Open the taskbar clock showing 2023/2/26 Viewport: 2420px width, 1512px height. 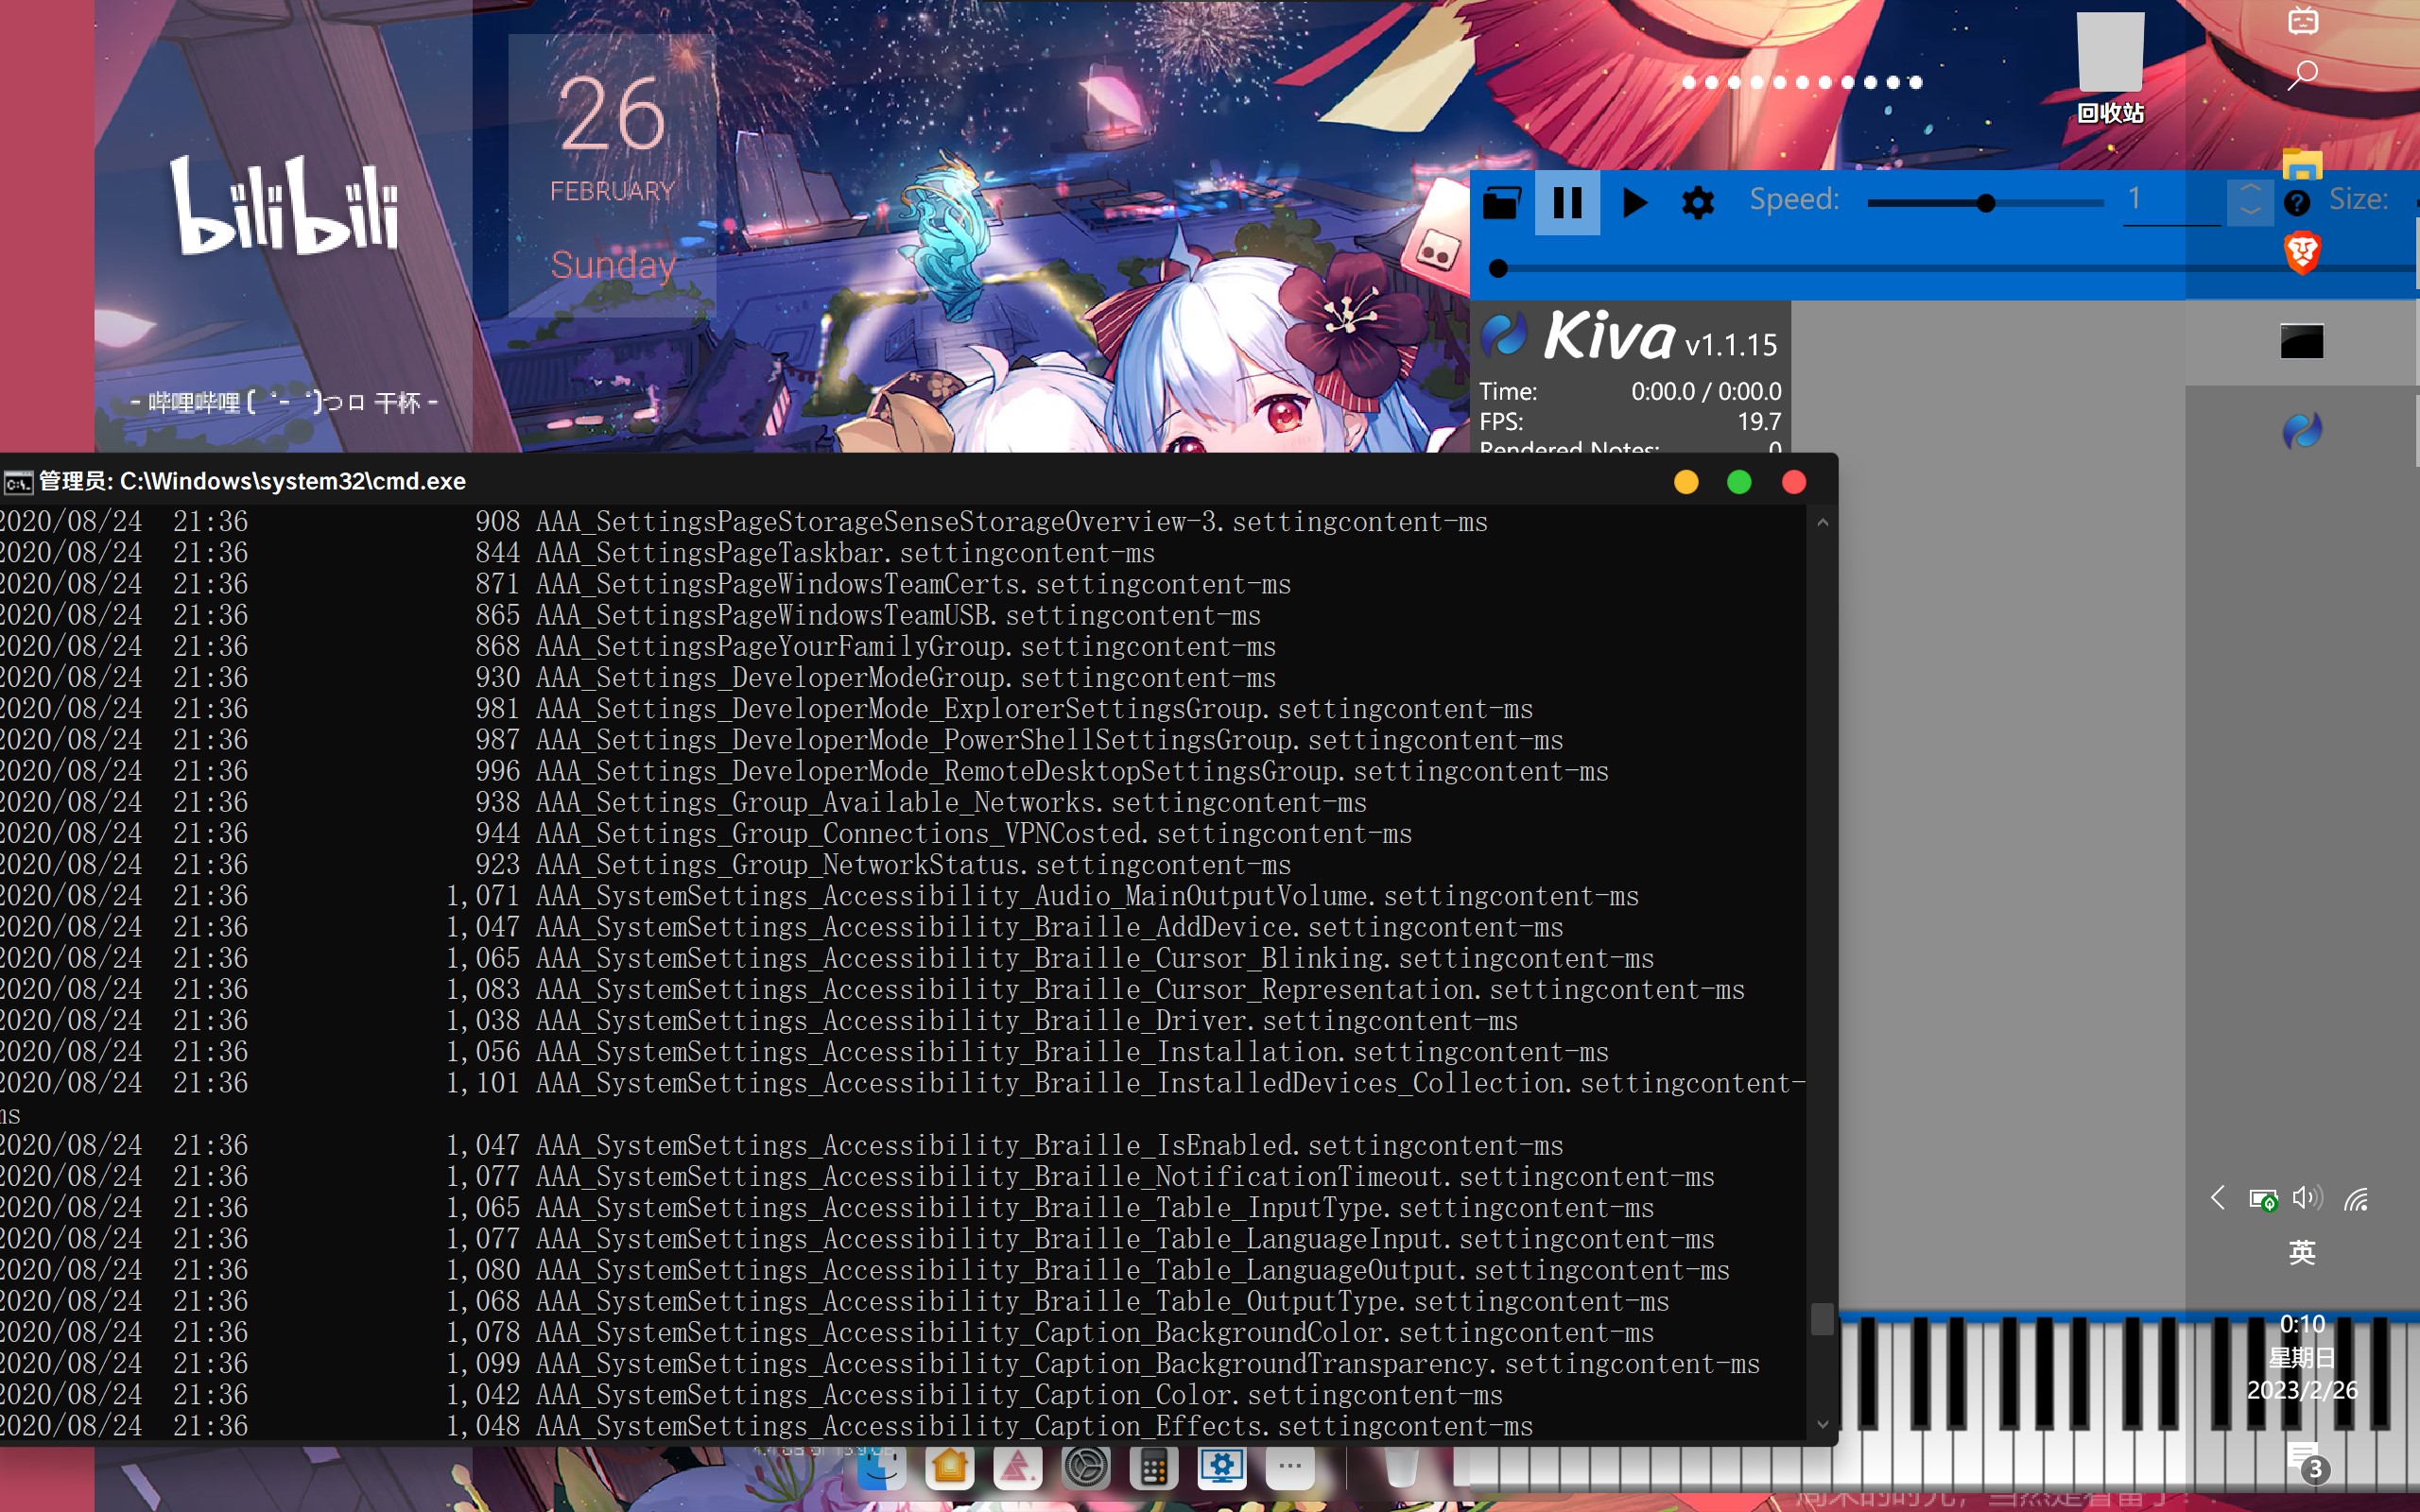(x=2302, y=1357)
